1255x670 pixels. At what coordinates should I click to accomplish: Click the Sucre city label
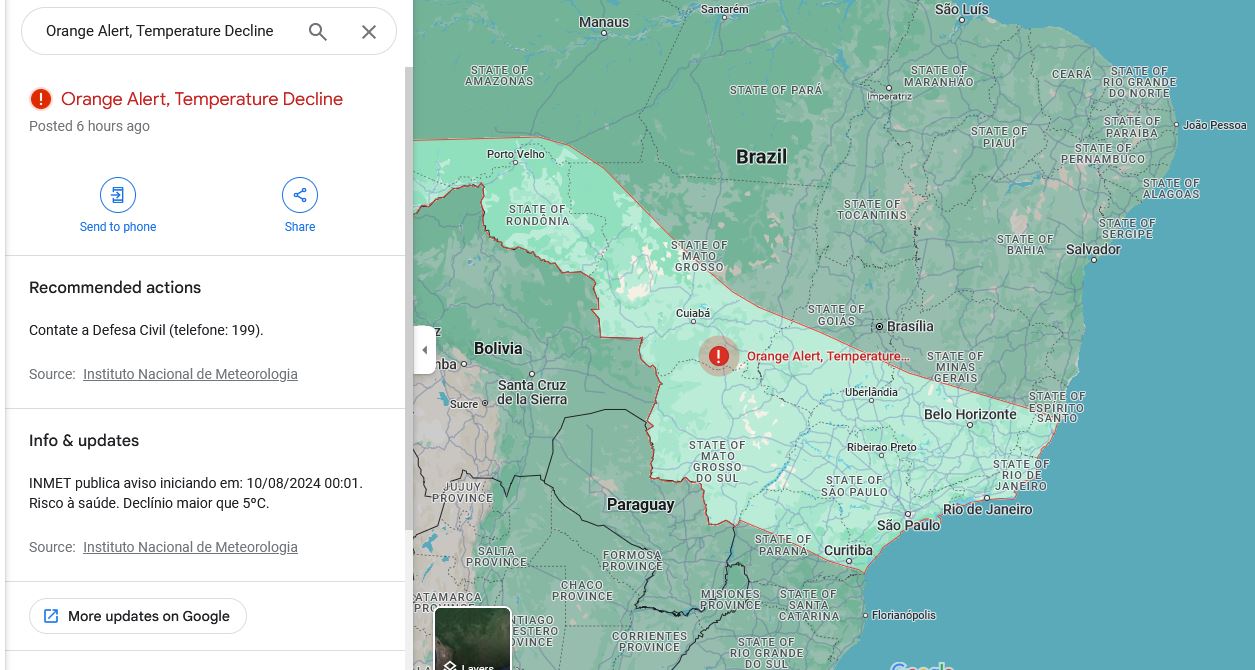464,404
